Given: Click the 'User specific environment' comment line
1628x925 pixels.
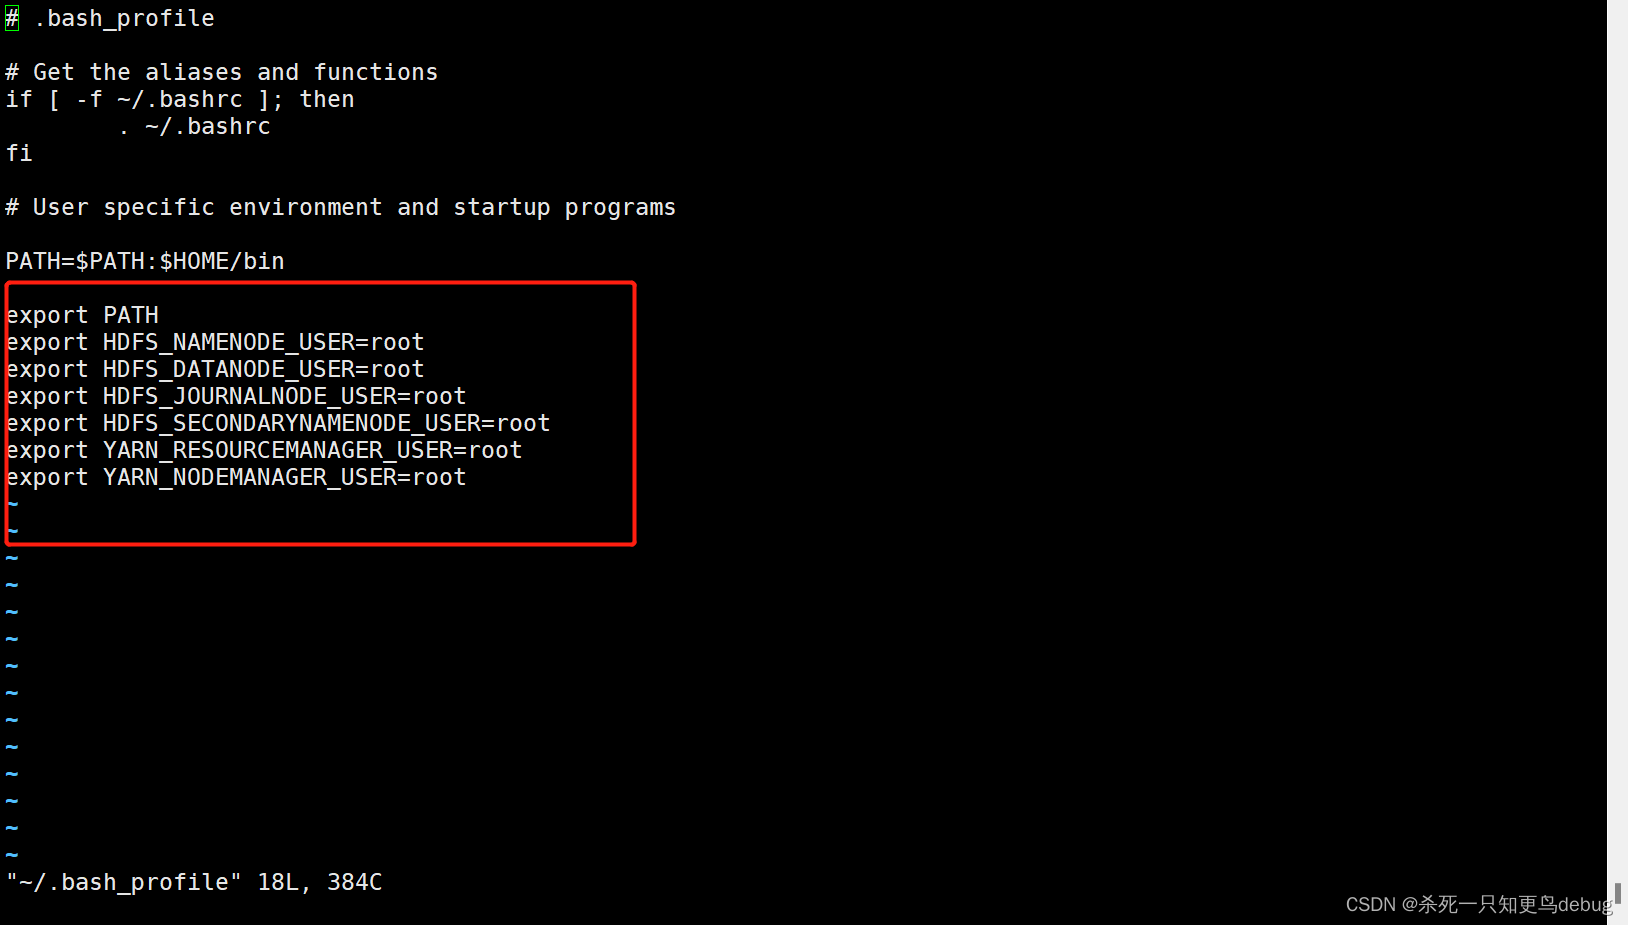Looking at the screenshot, I should pyautogui.click(x=340, y=207).
